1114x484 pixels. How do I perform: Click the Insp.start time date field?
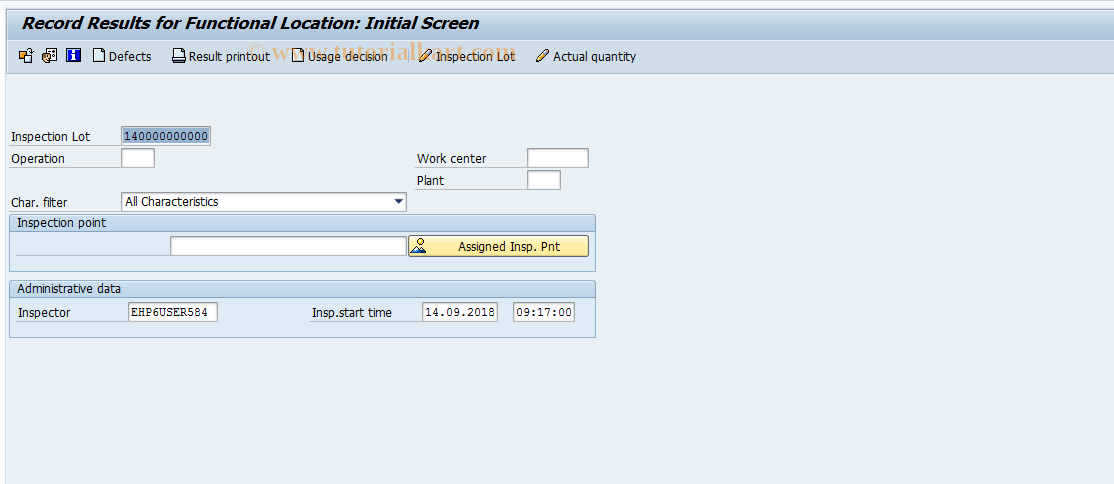(x=460, y=312)
